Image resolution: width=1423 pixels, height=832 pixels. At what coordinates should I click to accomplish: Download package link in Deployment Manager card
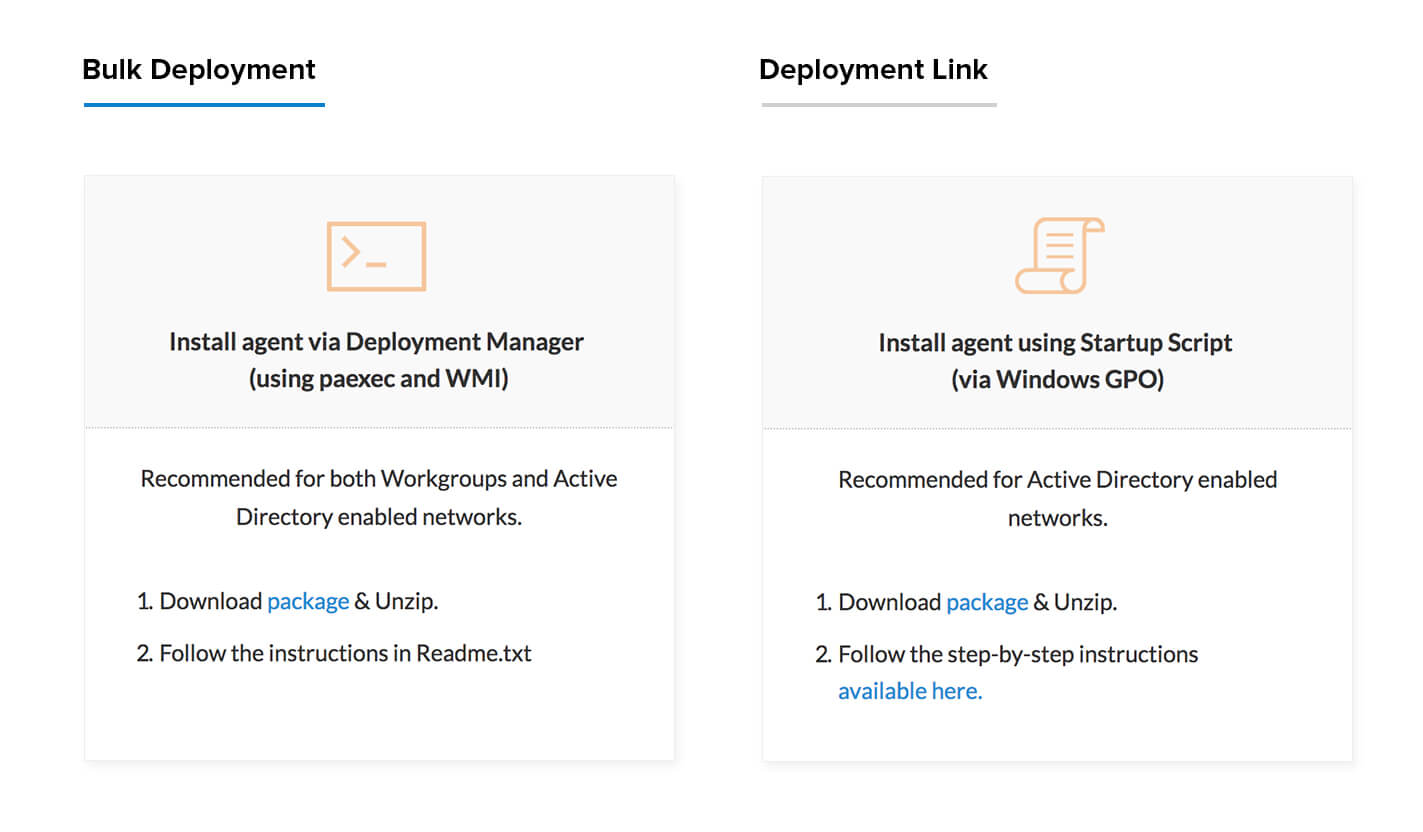pyautogui.click(x=308, y=602)
